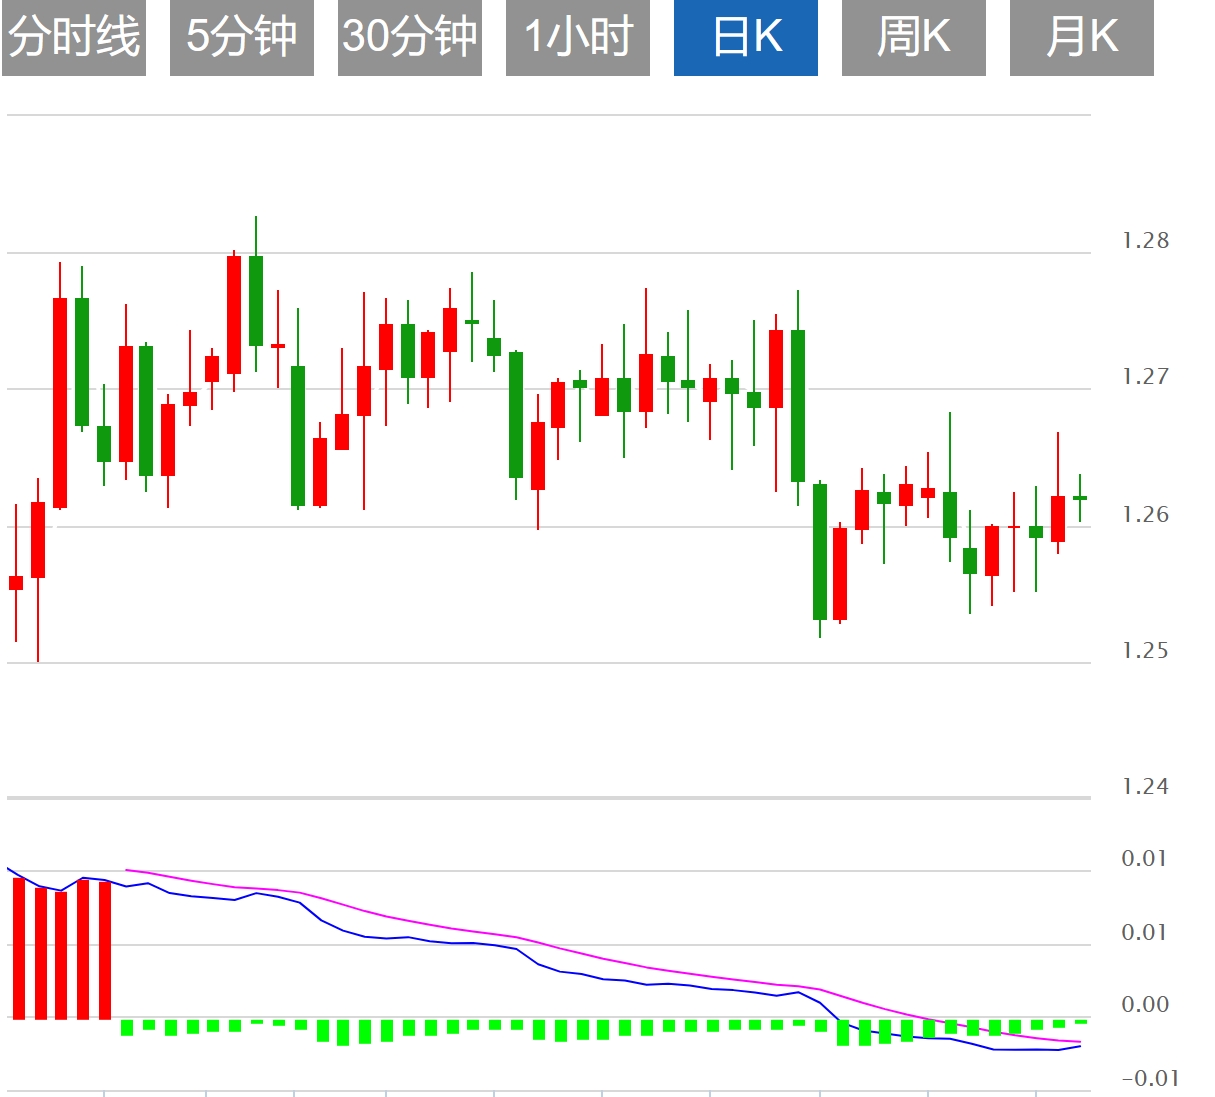The image size is (1215, 1097).
Task: Click the rightmost green MACD histogram bar
Action: [x=1080, y=1021]
